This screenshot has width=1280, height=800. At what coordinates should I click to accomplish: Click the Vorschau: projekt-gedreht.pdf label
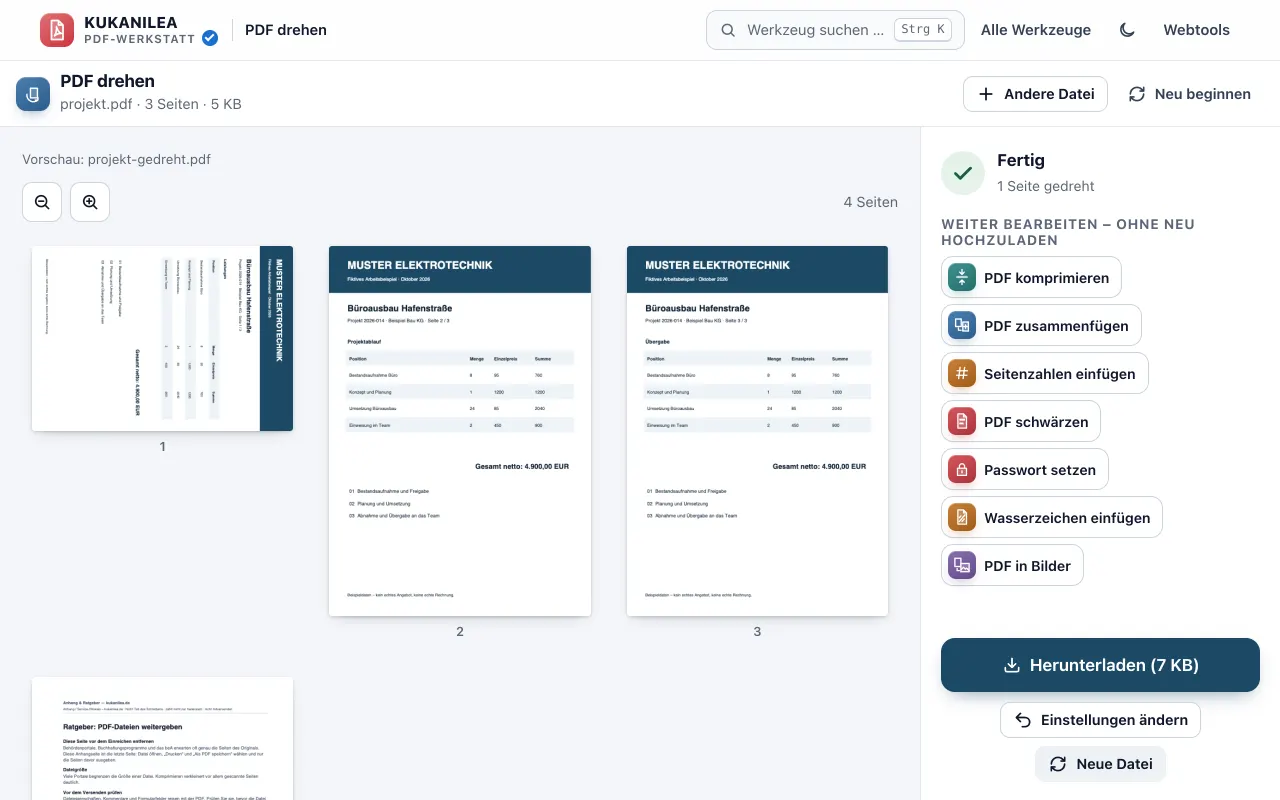tap(117, 159)
